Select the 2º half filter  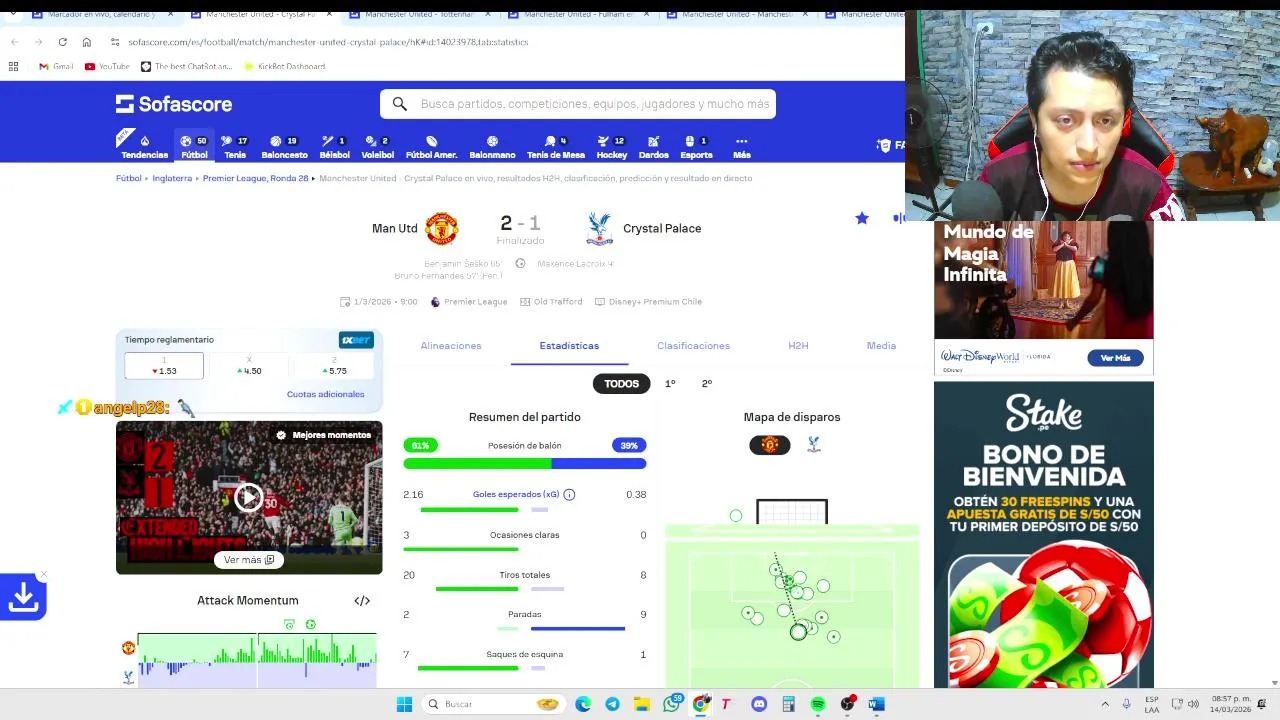click(x=707, y=384)
